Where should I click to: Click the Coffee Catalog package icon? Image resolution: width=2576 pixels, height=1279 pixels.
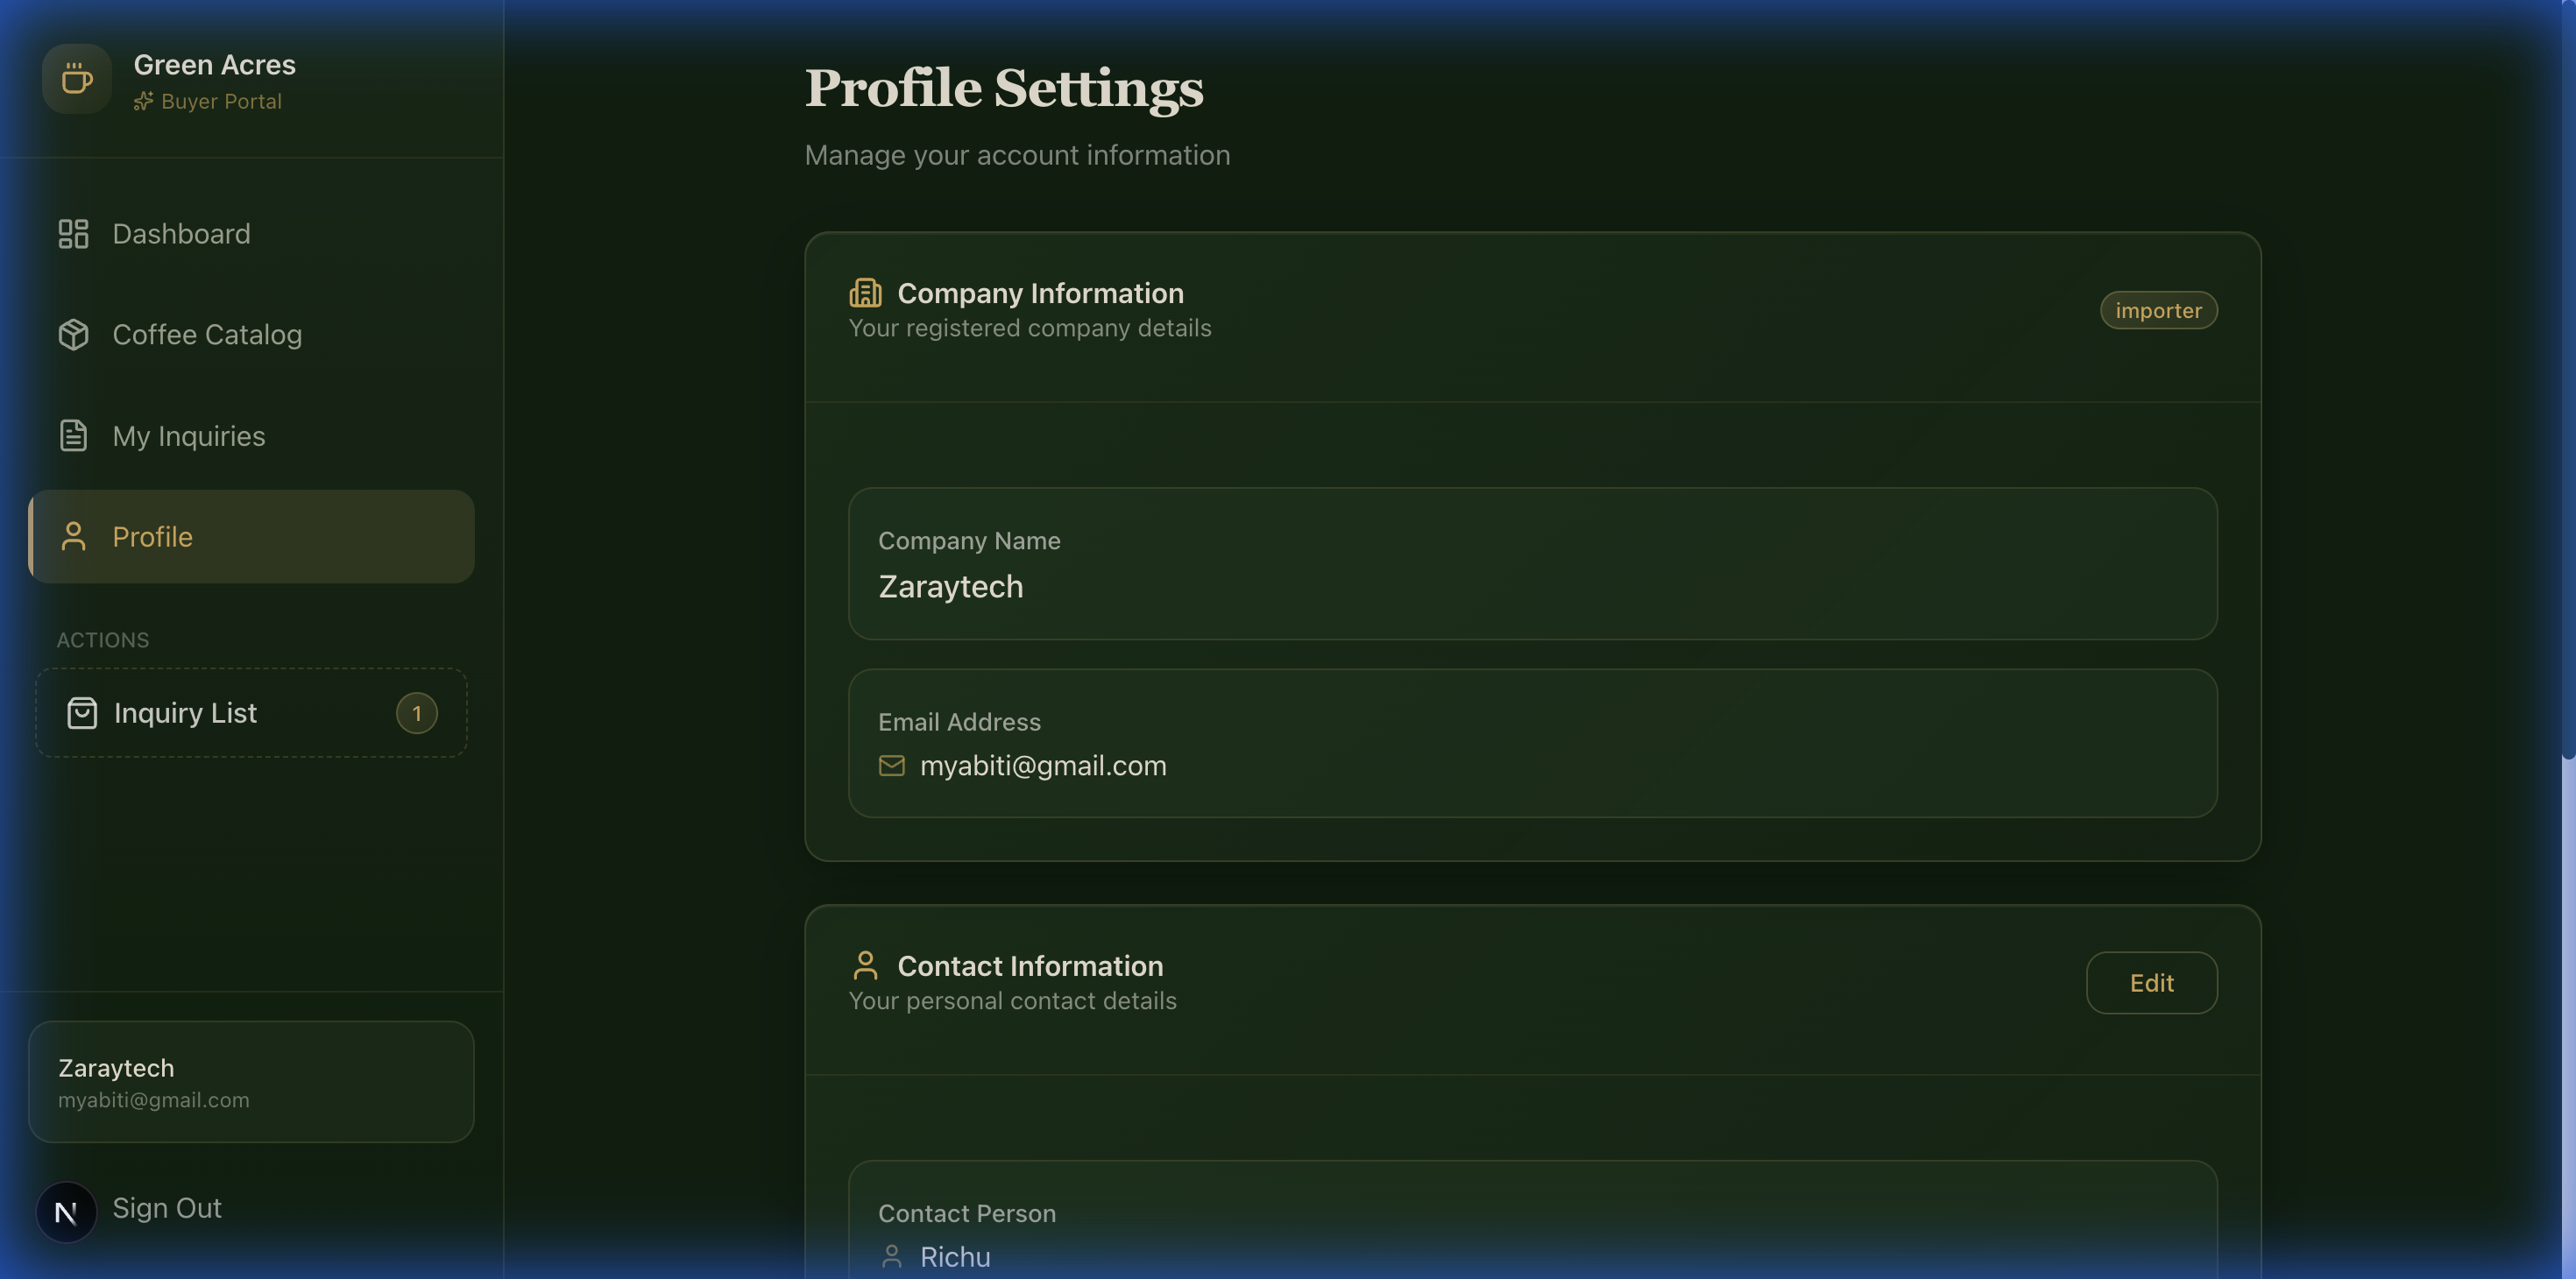72,334
